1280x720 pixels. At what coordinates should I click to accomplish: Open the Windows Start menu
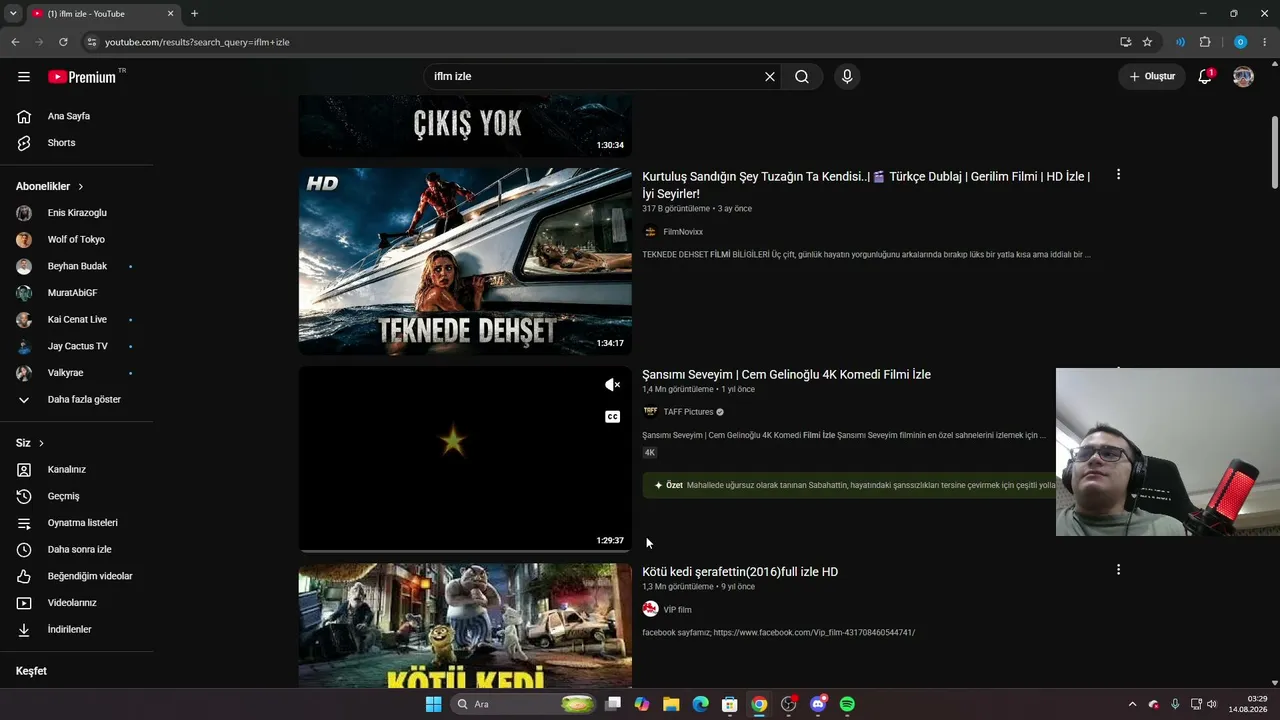(x=433, y=704)
